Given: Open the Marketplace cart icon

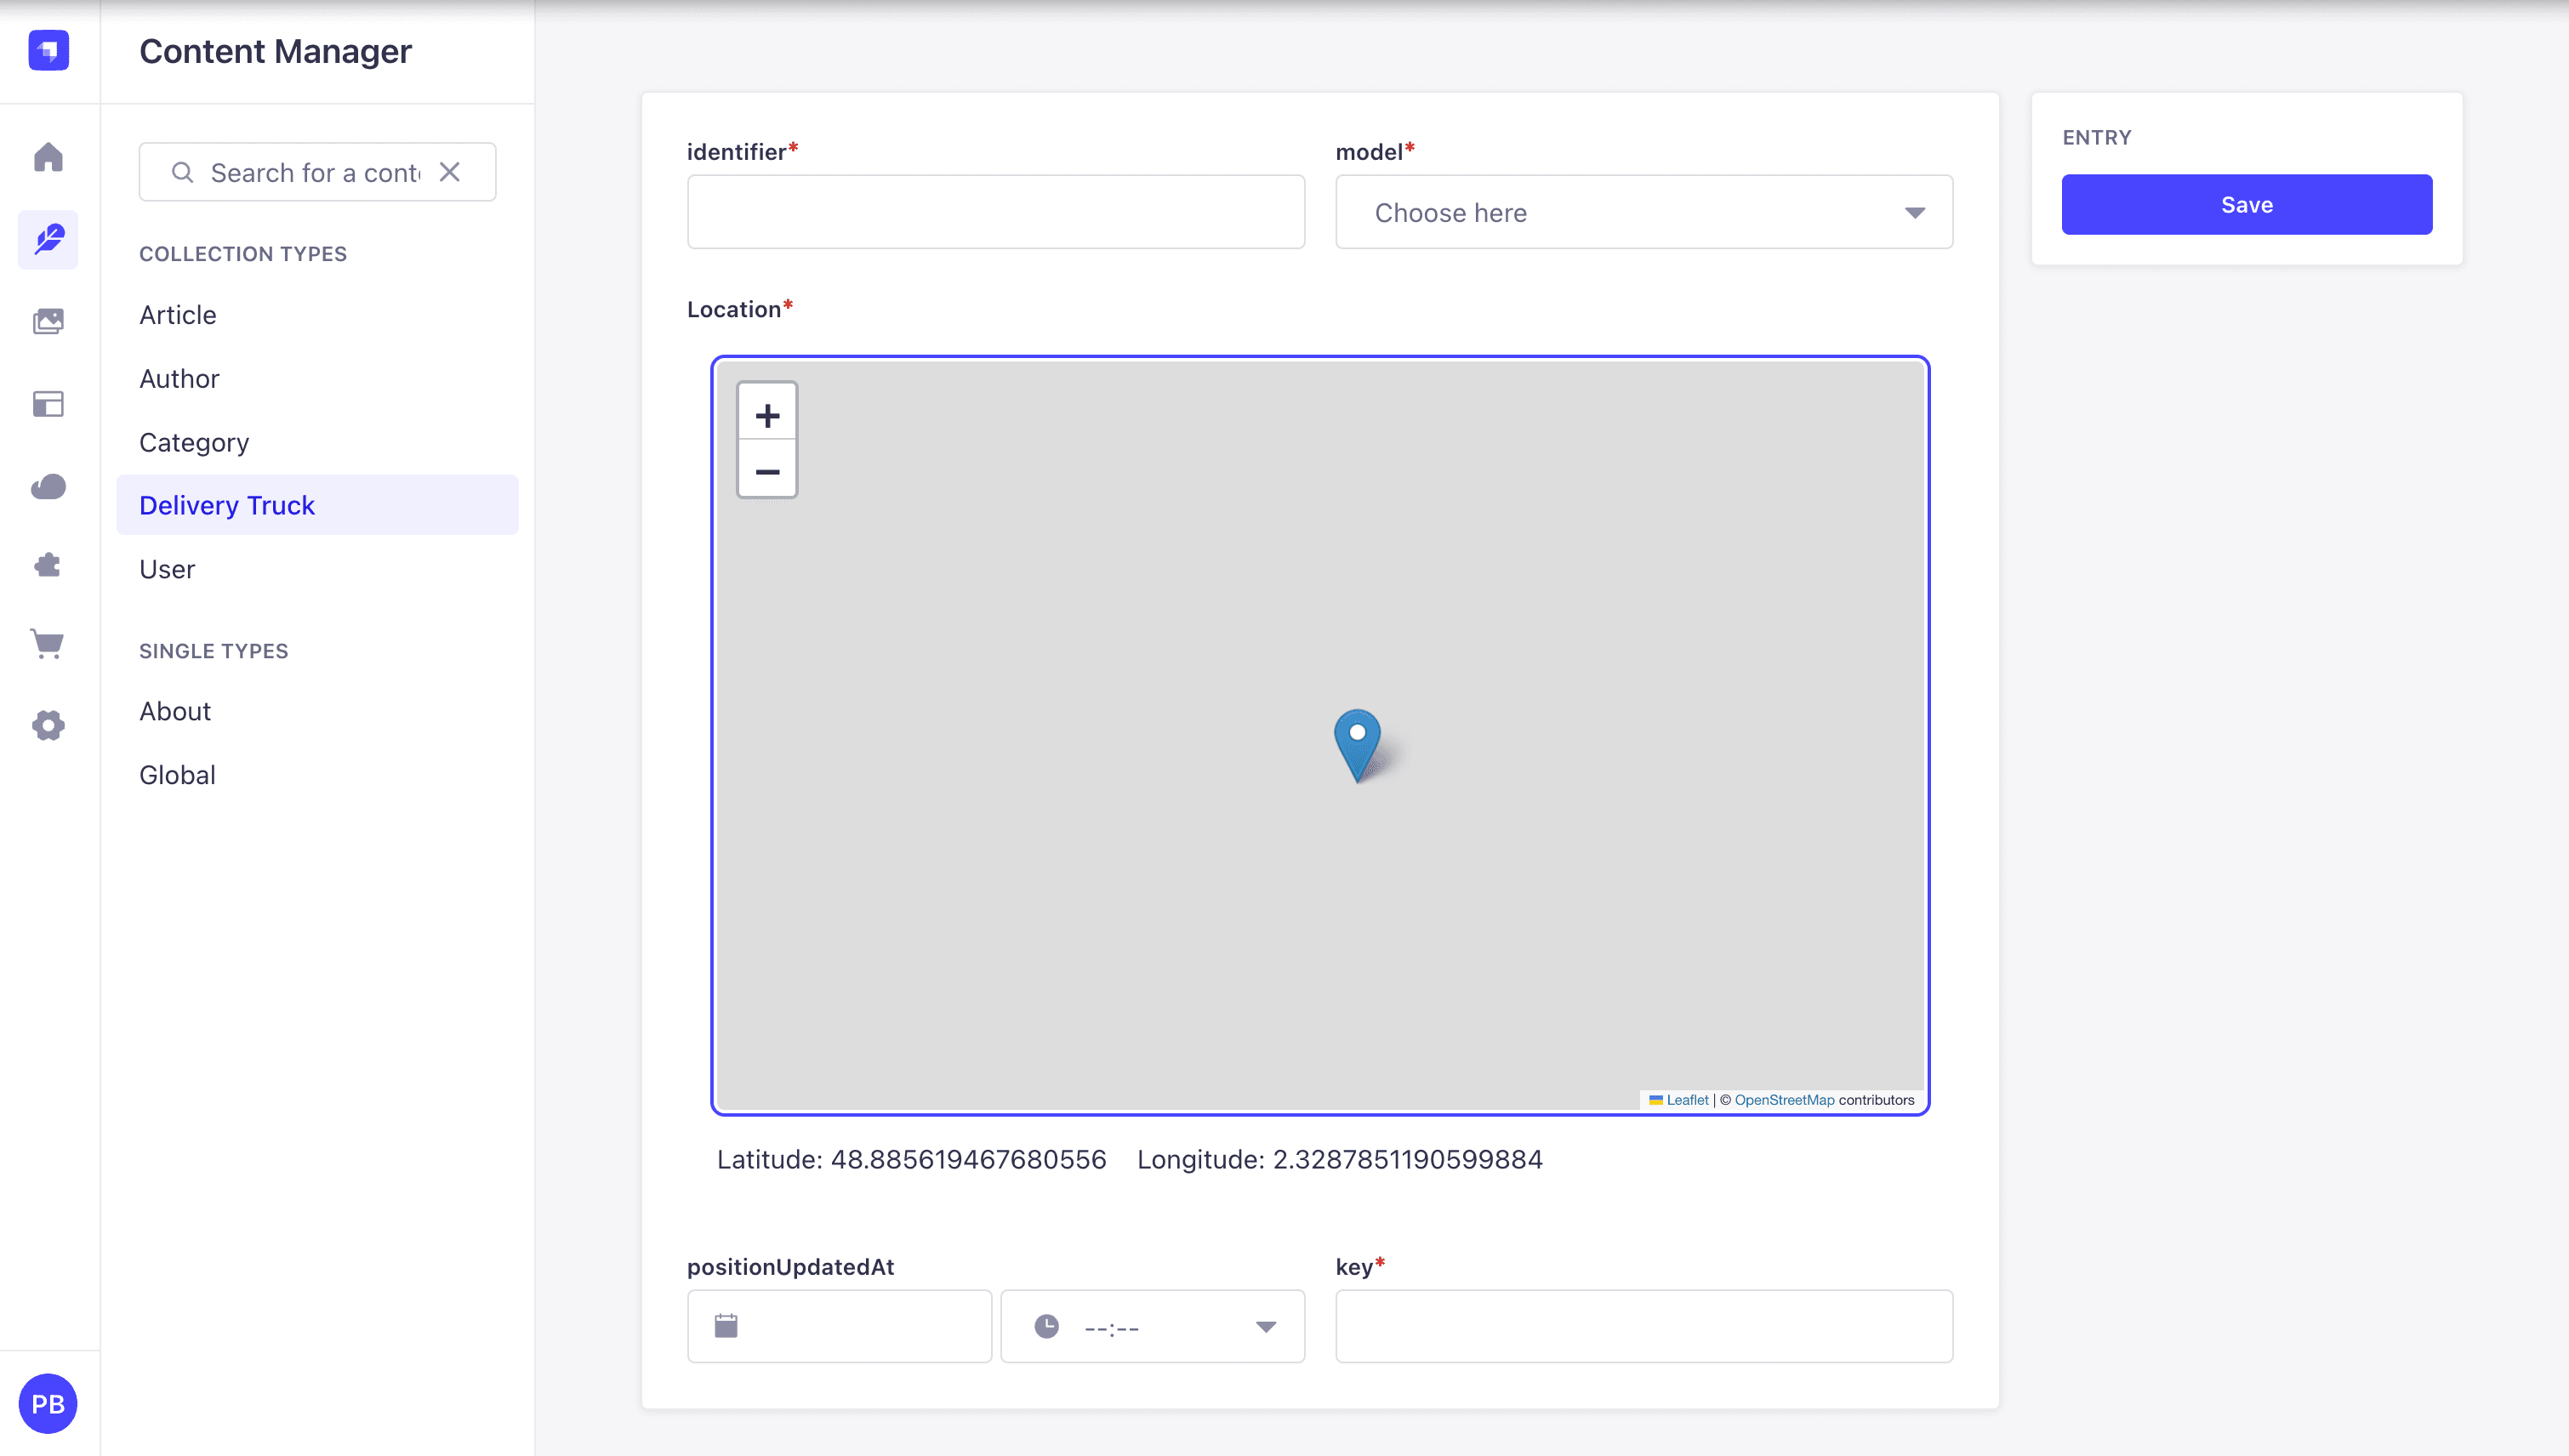Looking at the screenshot, I should click(48, 644).
